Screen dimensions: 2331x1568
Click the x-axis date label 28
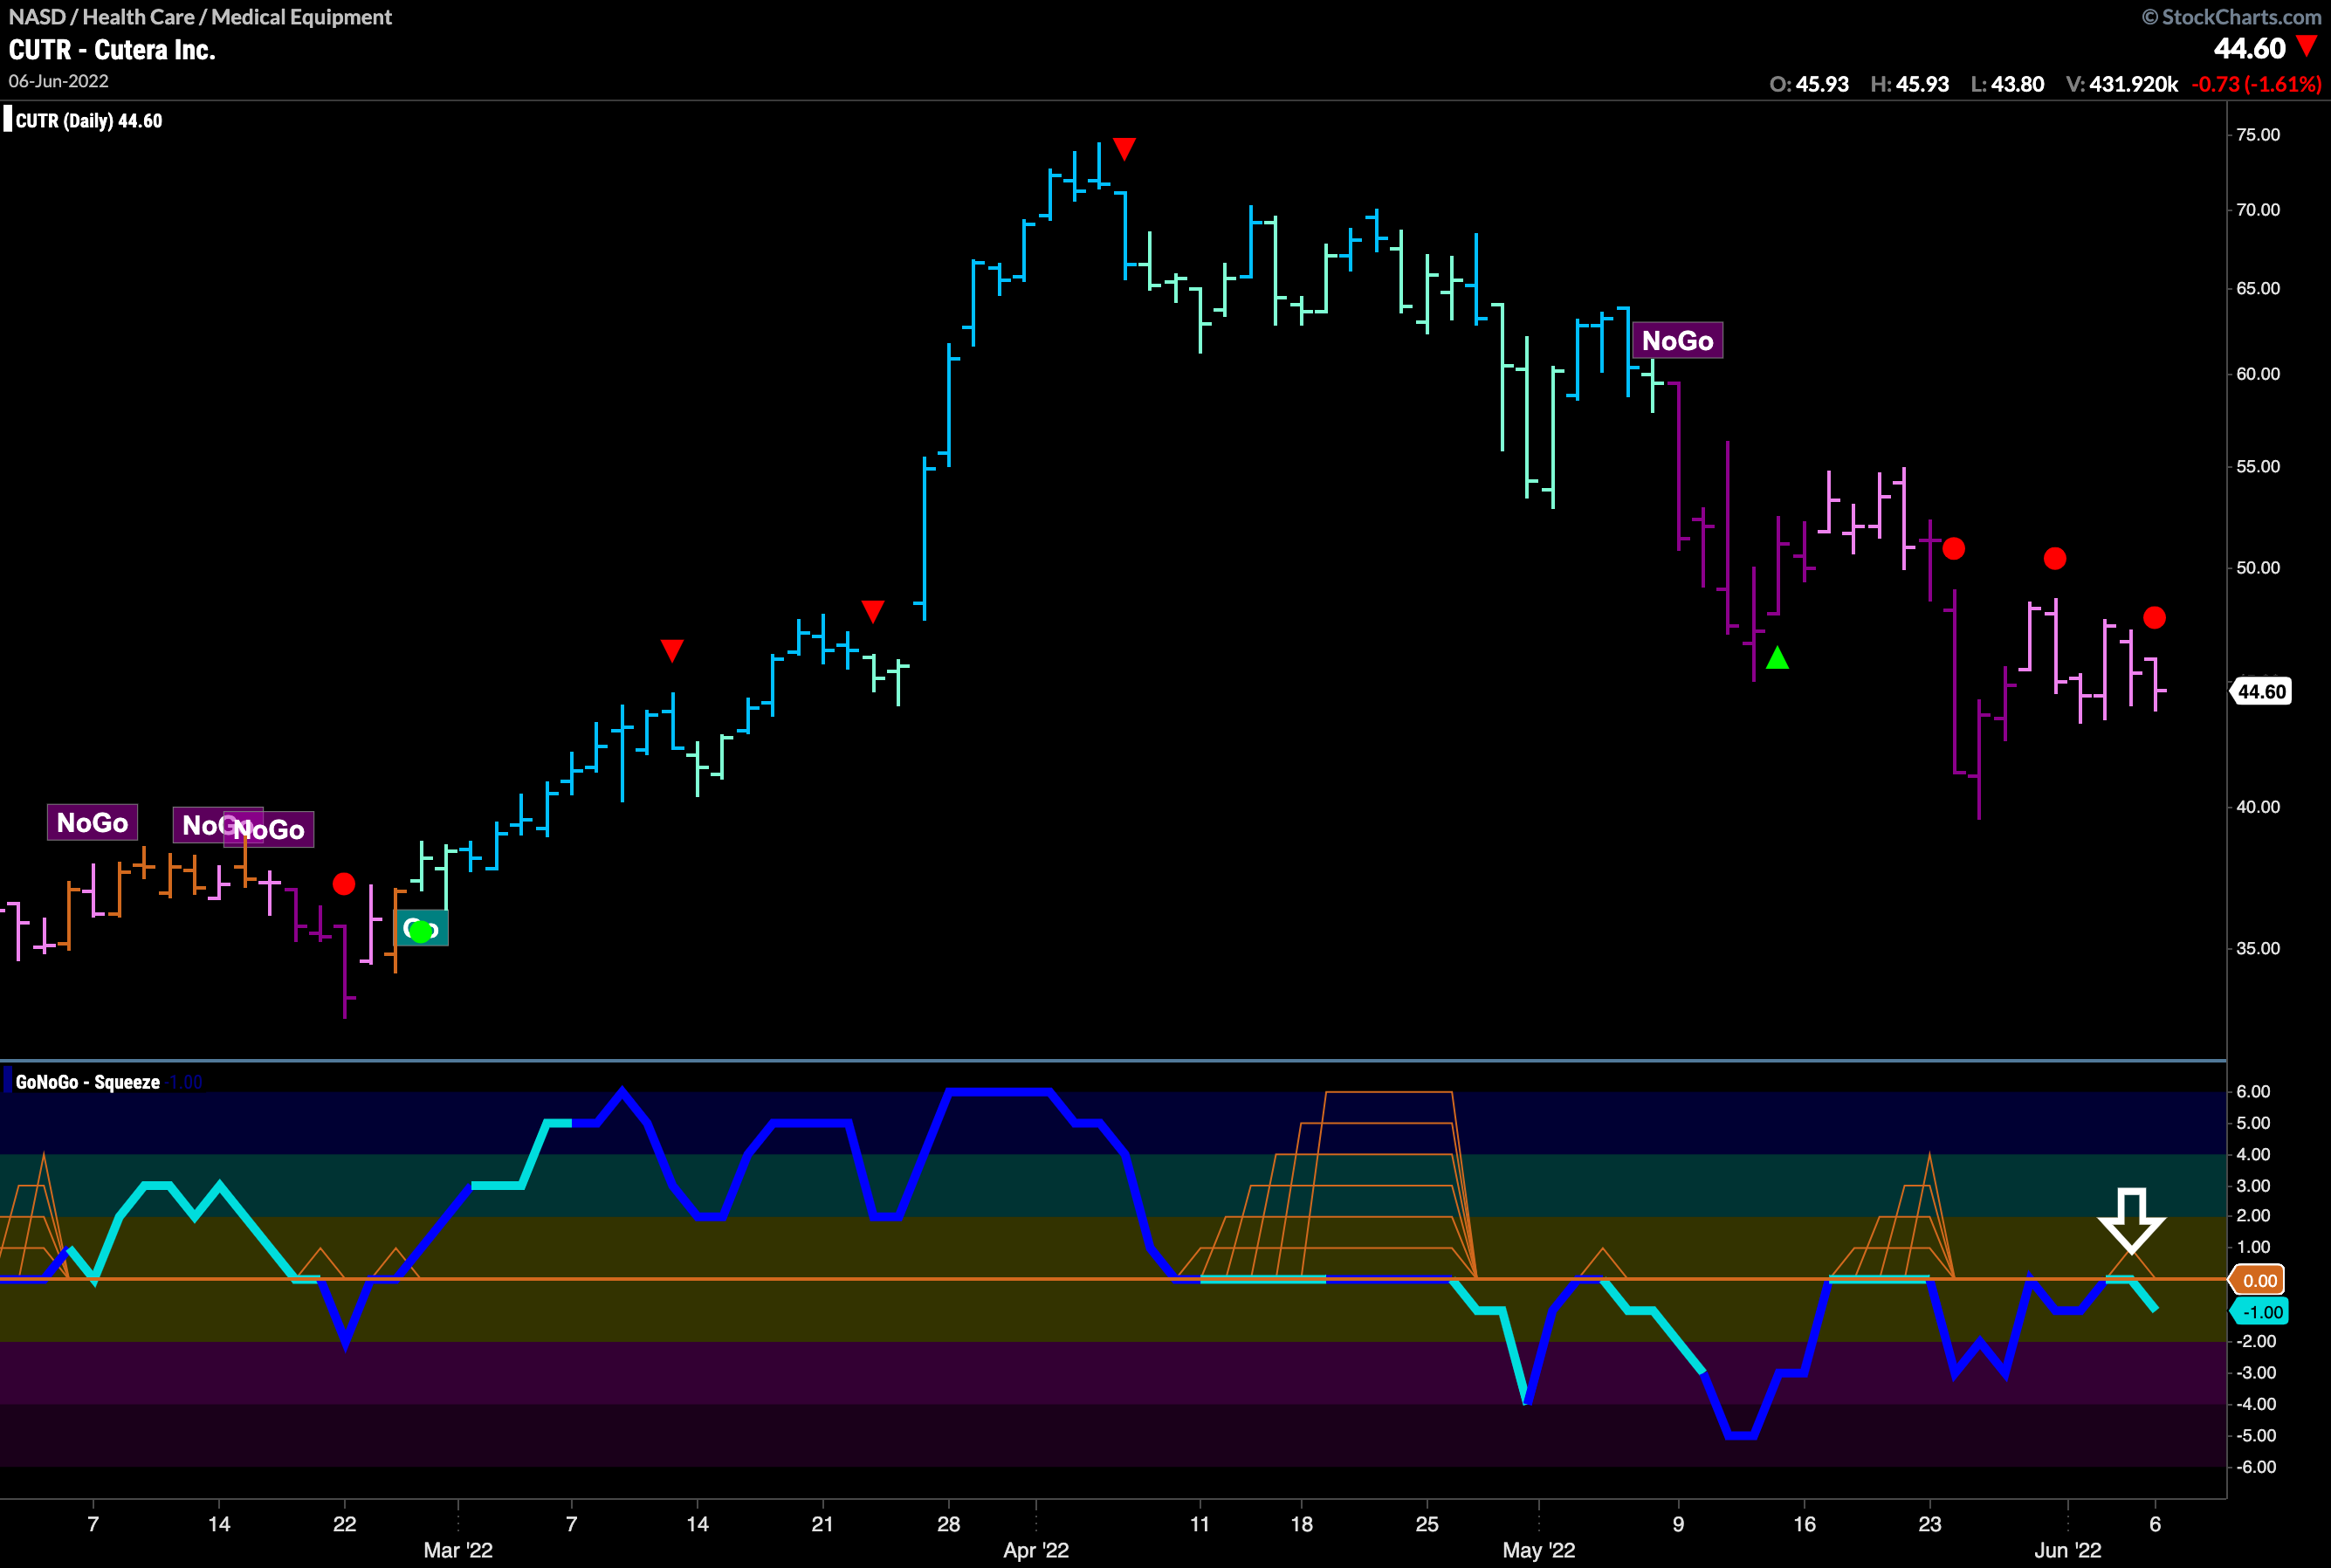948,1524
